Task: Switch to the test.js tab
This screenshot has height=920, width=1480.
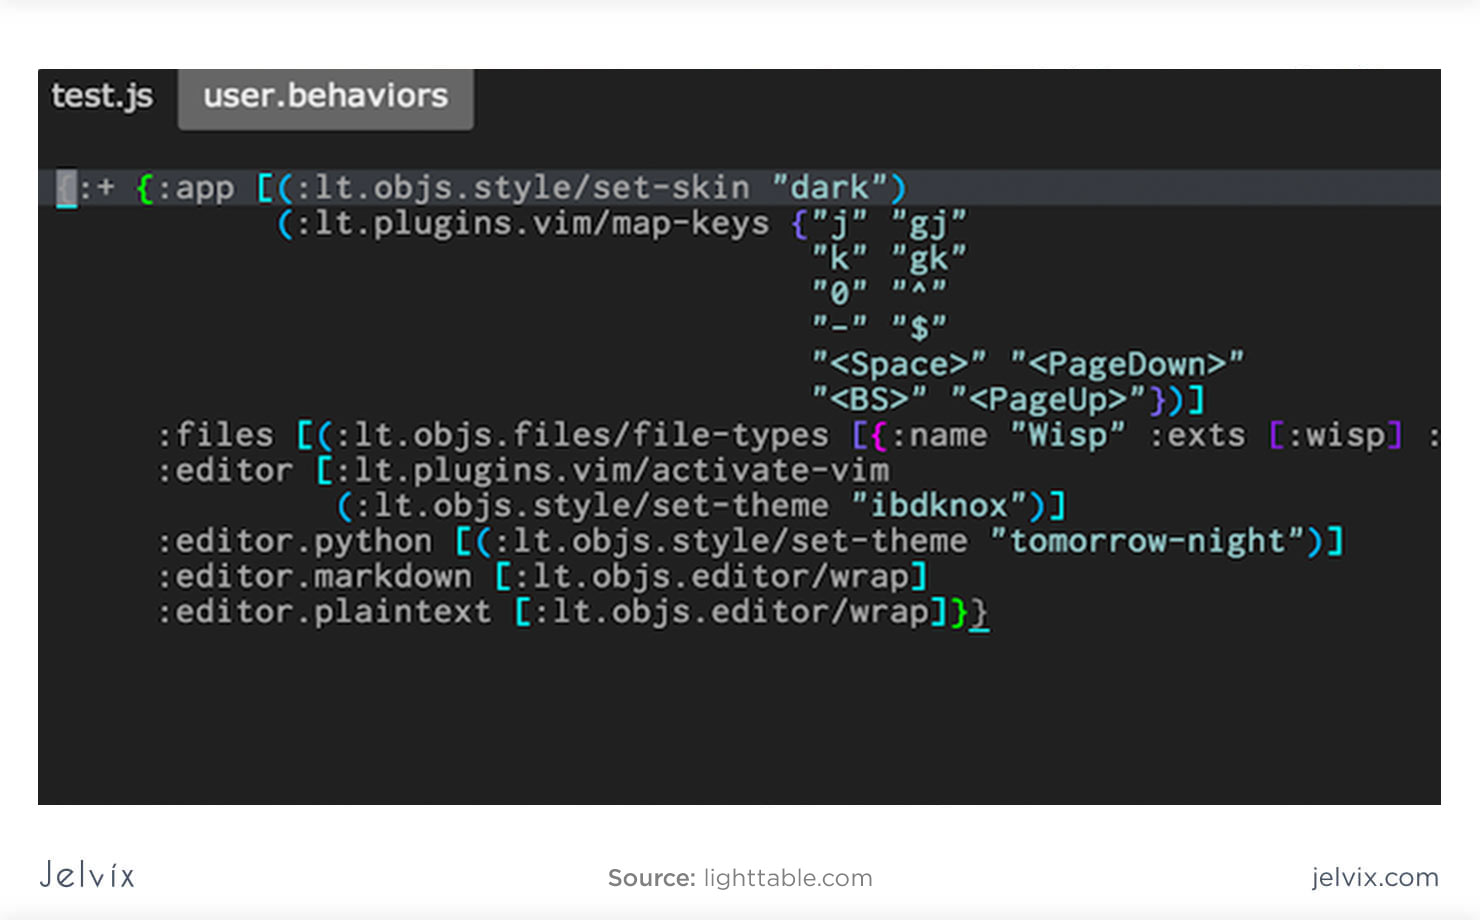Action: pyautogui.click(x=101, y=96)
